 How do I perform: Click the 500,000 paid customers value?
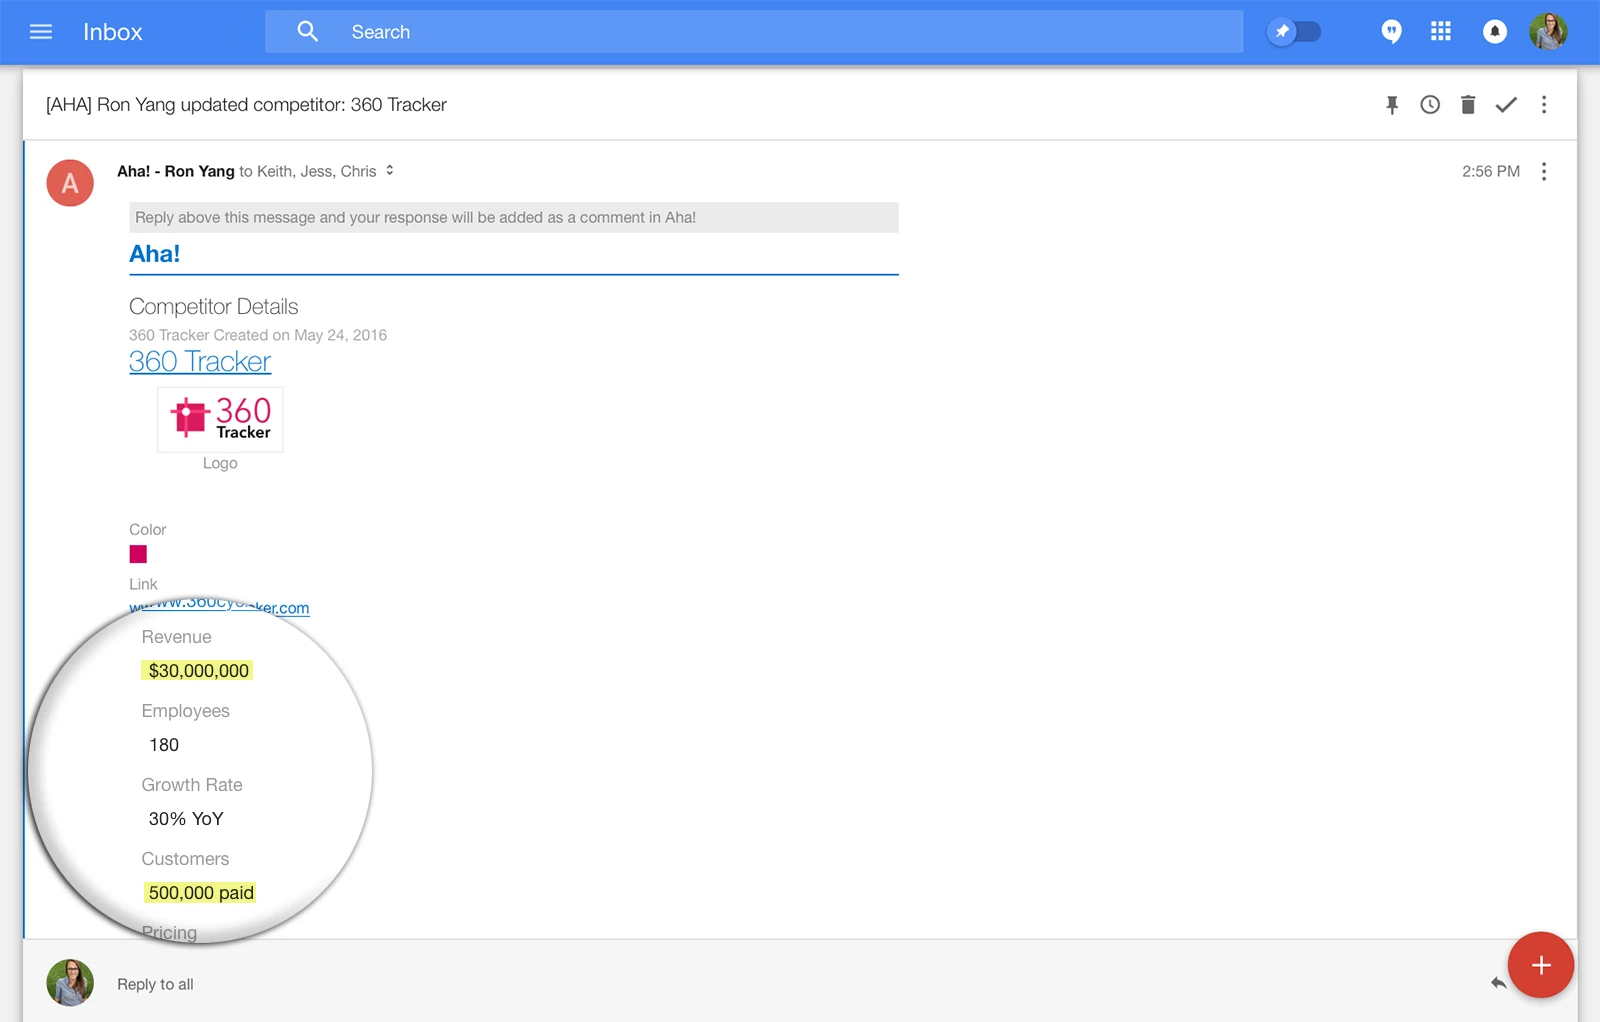coord(200,893)
